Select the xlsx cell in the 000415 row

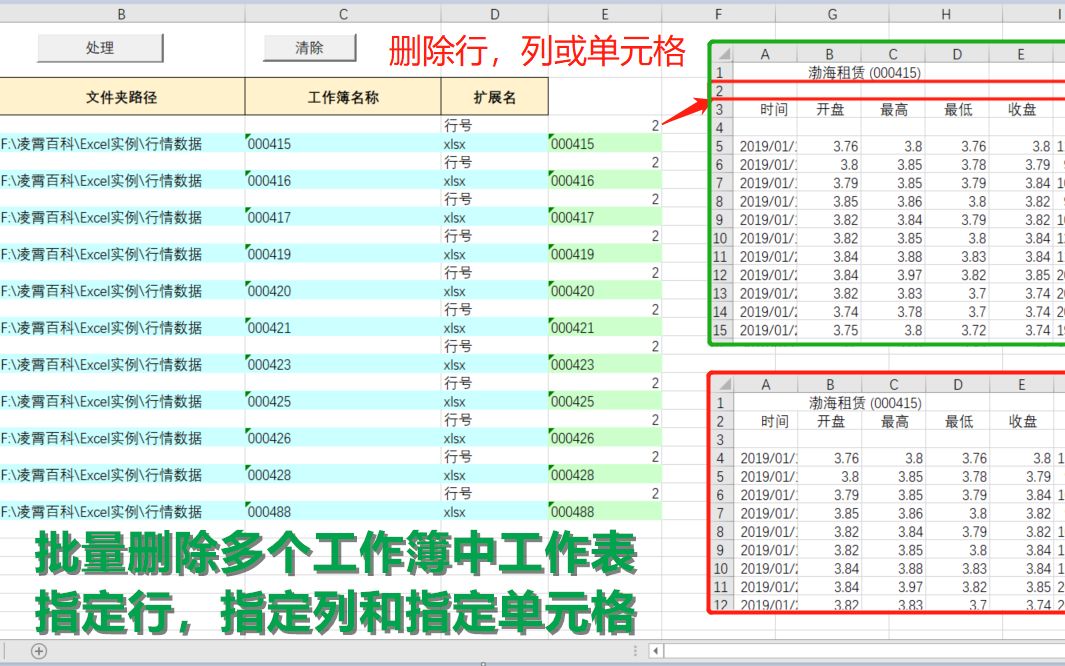[494, 143]
